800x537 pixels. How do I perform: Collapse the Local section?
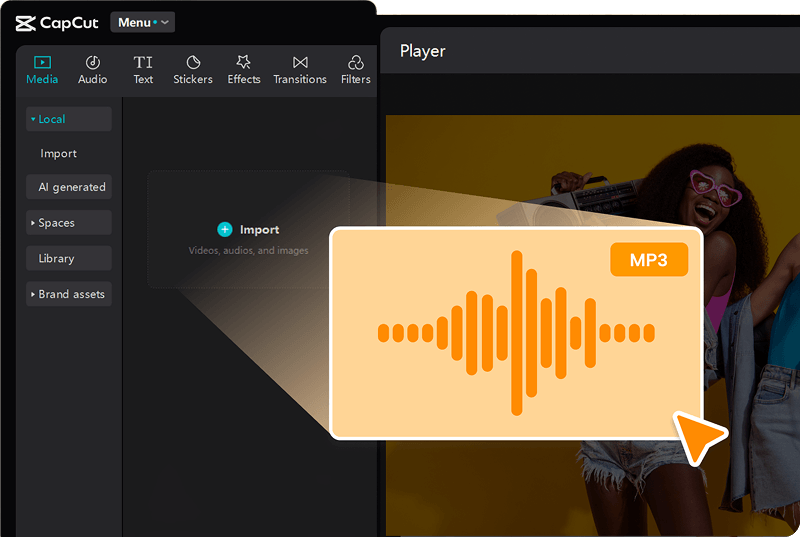tap(69, 119)
